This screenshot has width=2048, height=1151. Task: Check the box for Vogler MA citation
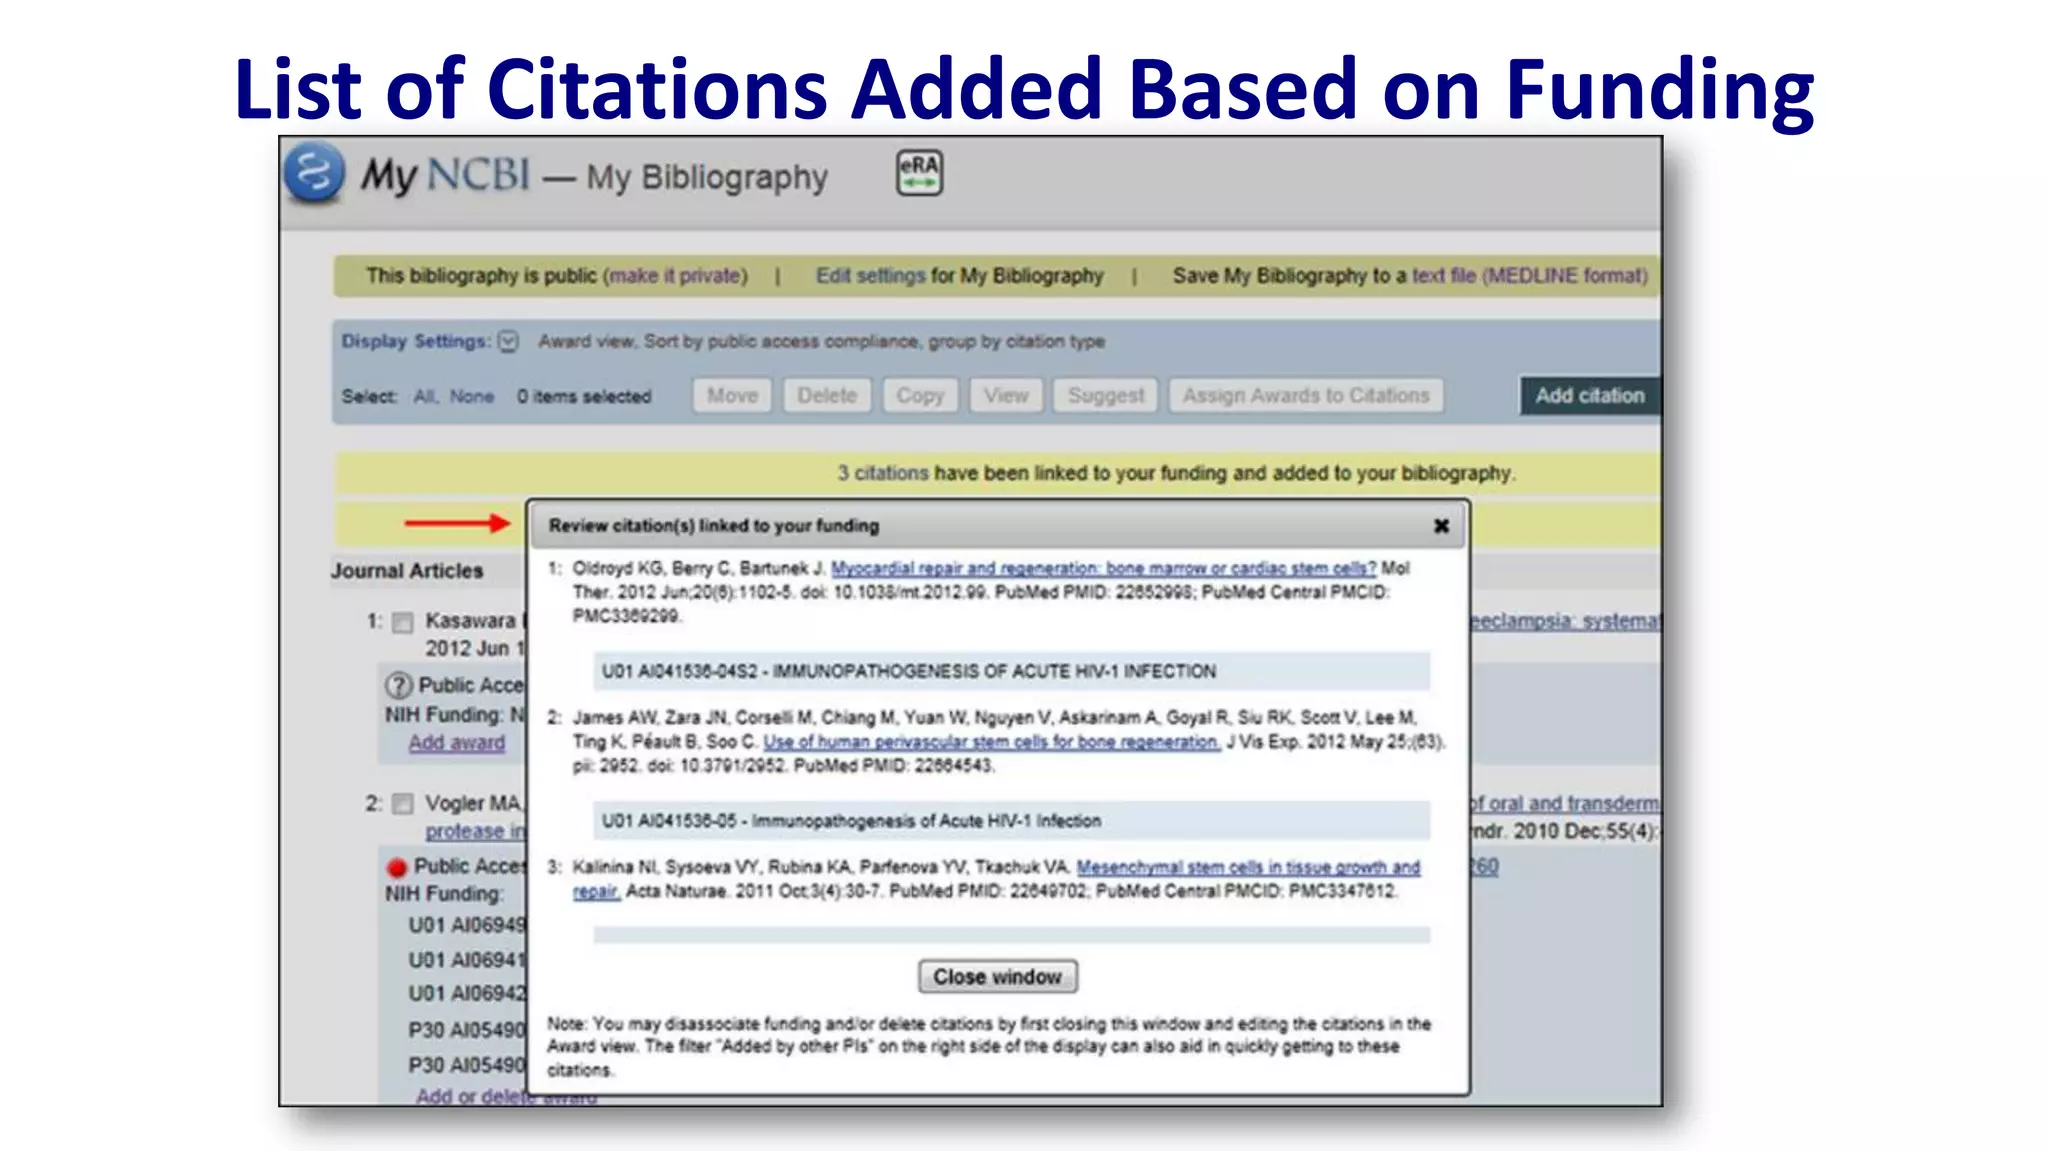(402, 804)
